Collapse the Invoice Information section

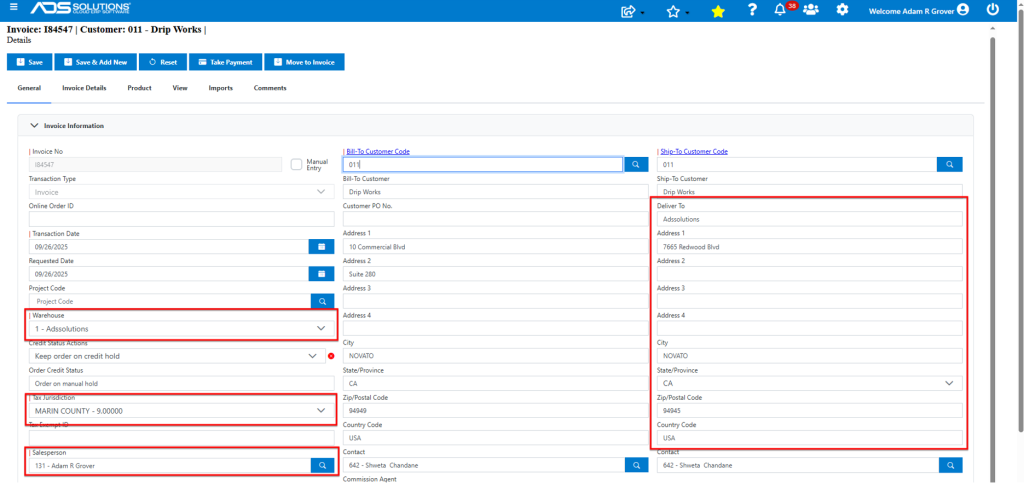35,125
